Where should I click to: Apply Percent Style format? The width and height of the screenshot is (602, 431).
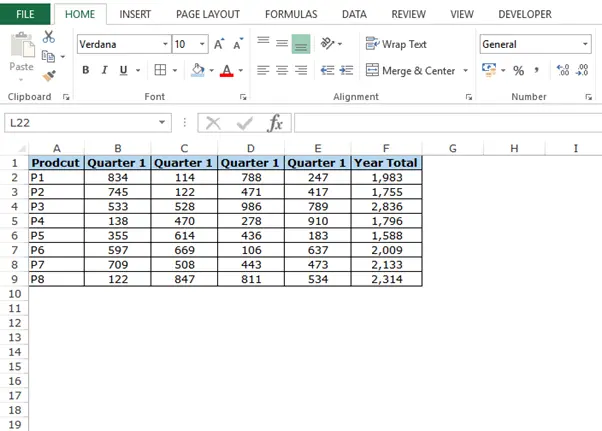518,71
